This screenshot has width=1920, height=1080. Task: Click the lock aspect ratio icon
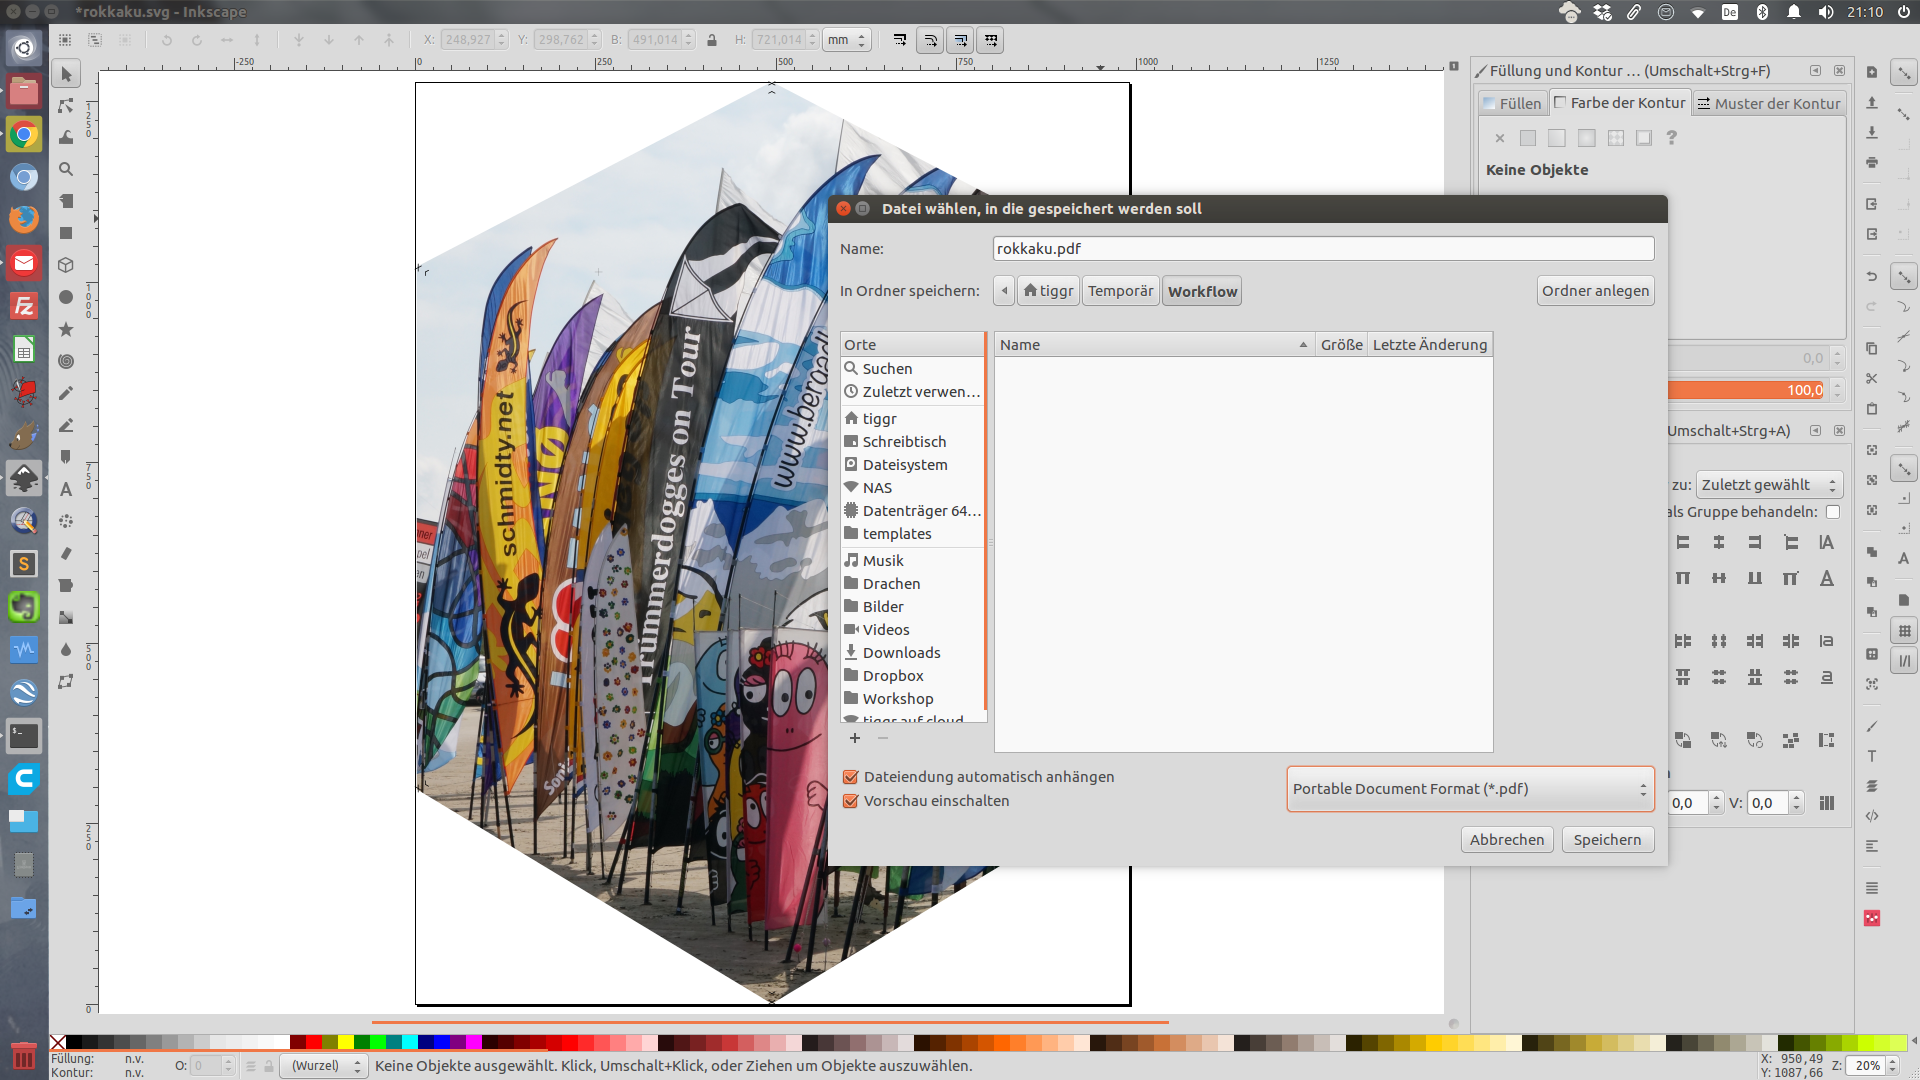[x=712, y=40]
